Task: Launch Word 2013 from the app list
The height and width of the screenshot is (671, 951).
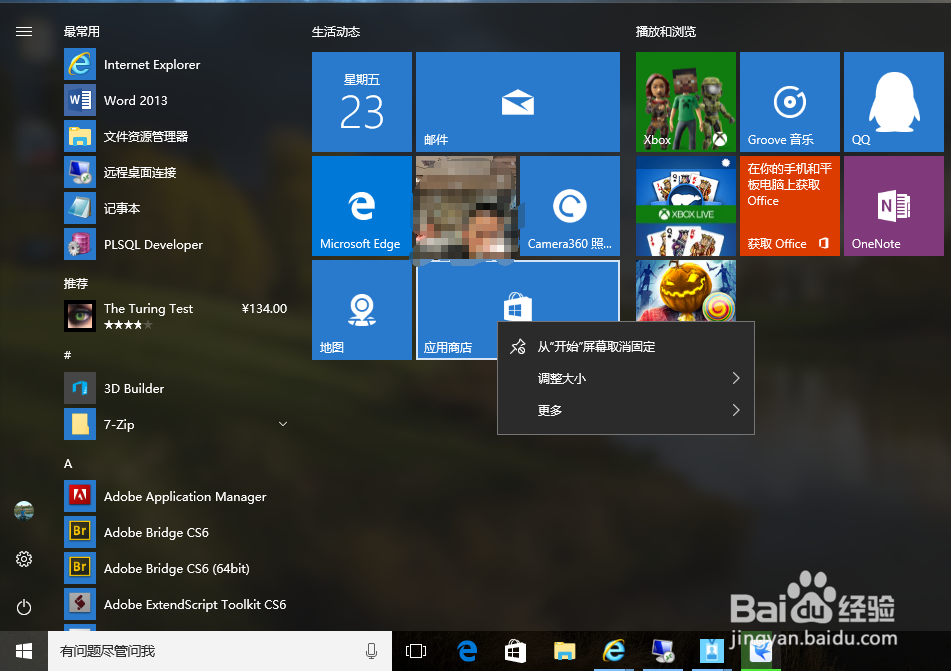Action: (175, 100)
